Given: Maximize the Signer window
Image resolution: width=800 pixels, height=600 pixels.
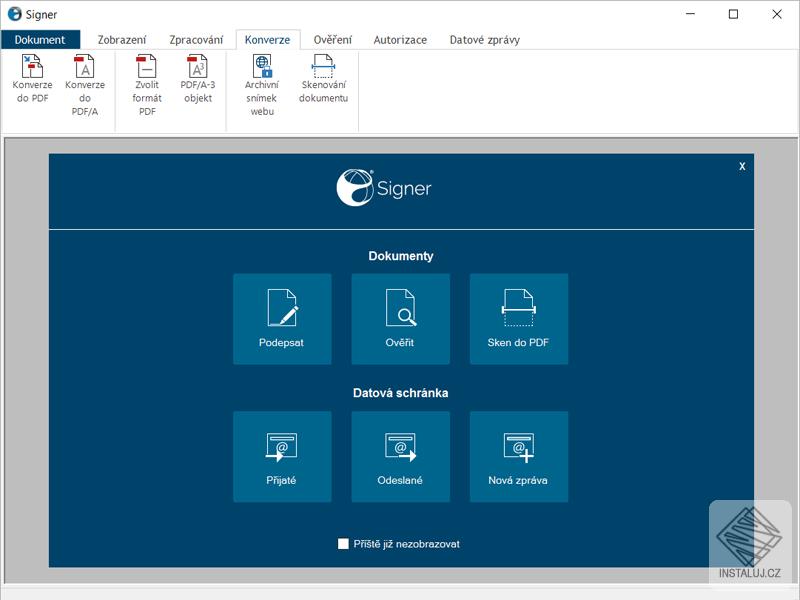Looking at the screenshot, I should pos(733,14).
